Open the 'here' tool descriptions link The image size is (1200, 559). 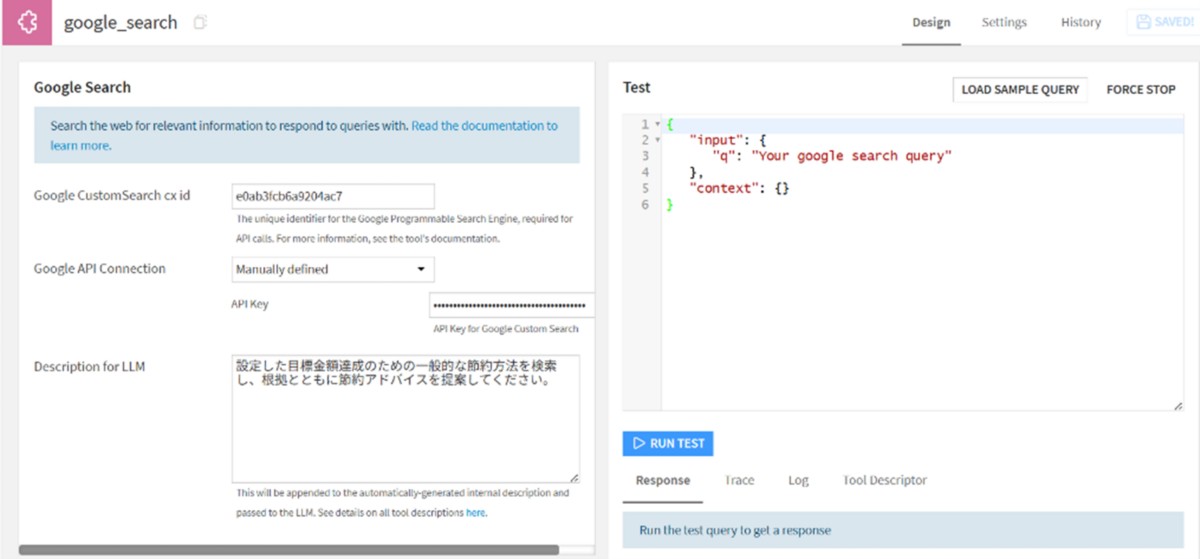tap(476, 513)
